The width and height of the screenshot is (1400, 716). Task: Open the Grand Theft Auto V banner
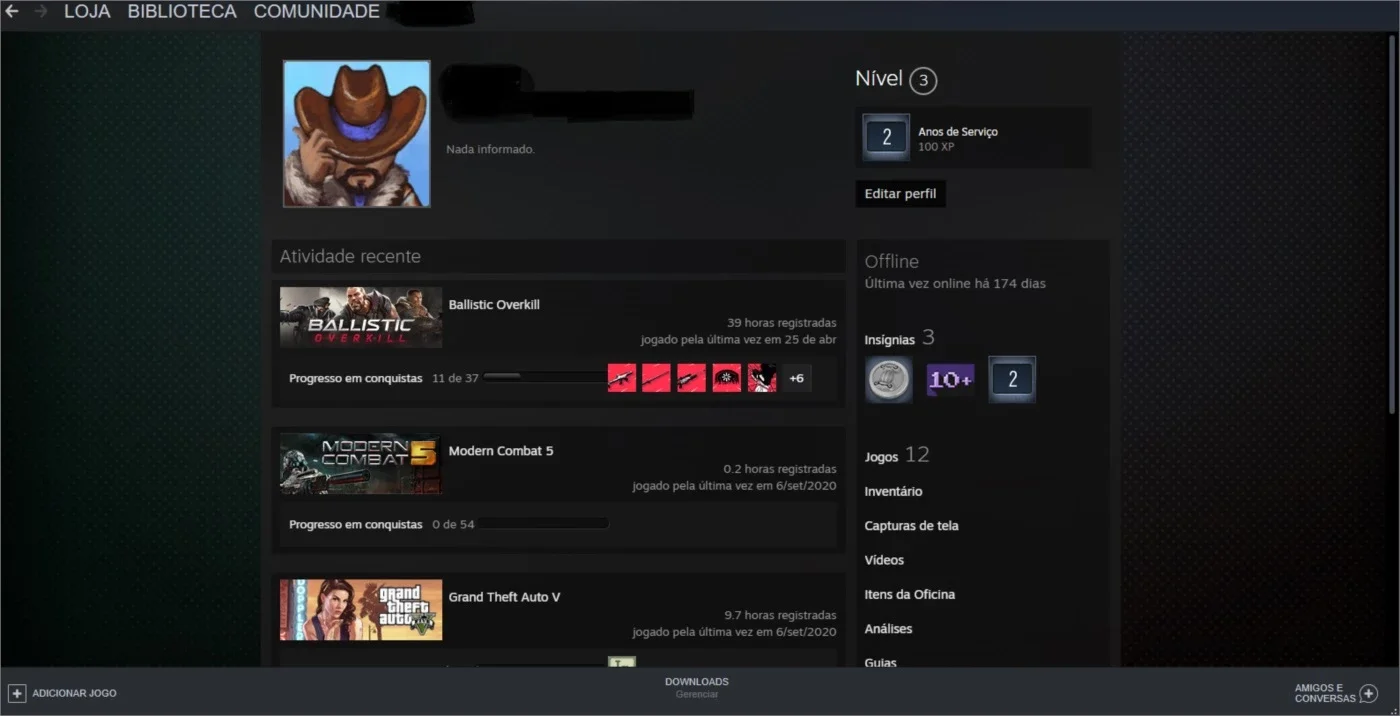click(x=361, y=610)
